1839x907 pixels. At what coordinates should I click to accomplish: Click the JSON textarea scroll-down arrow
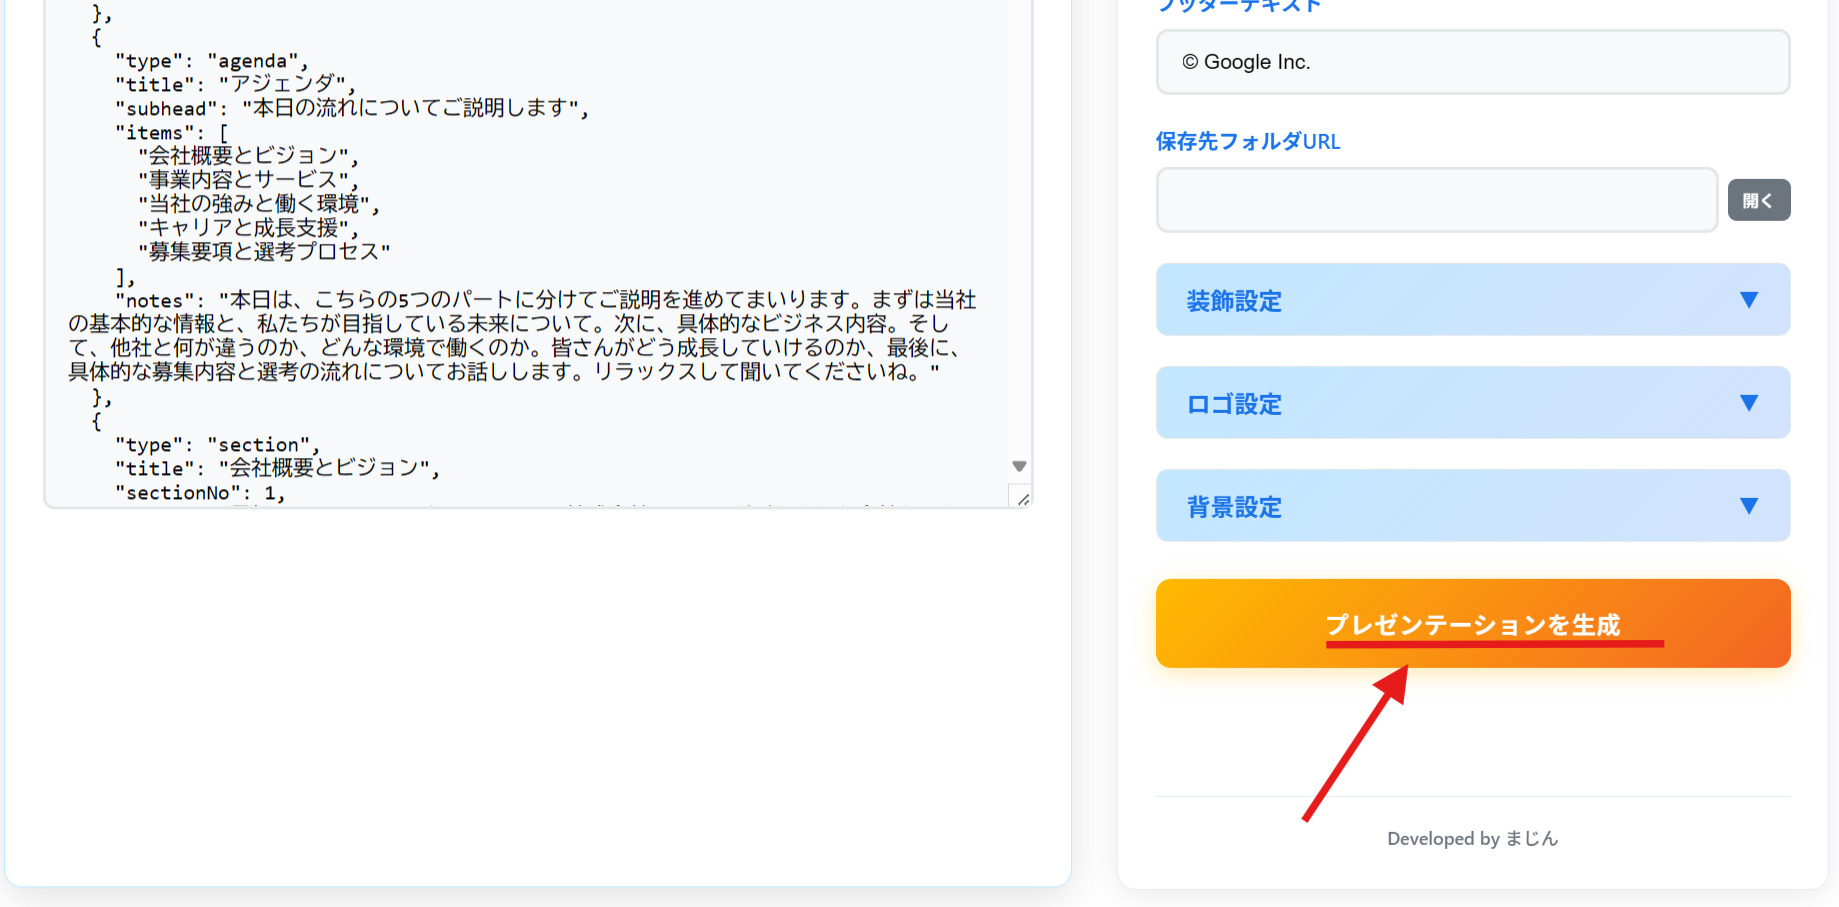click(x=1019, y=466)
